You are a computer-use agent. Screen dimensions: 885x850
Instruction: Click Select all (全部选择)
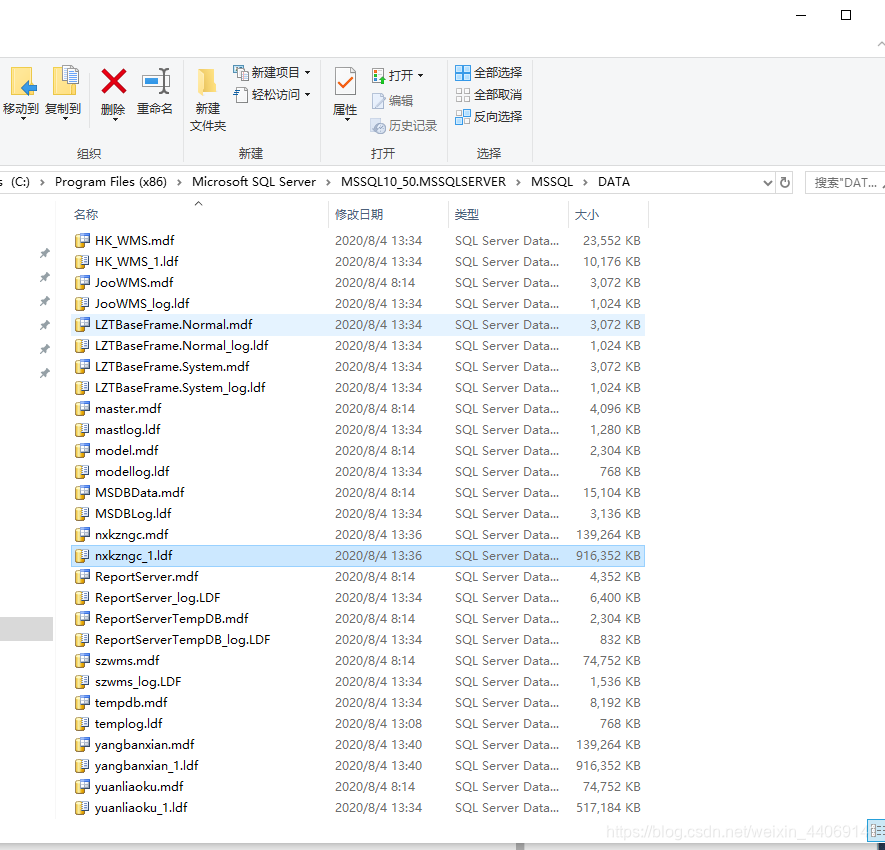click(489, 72)
